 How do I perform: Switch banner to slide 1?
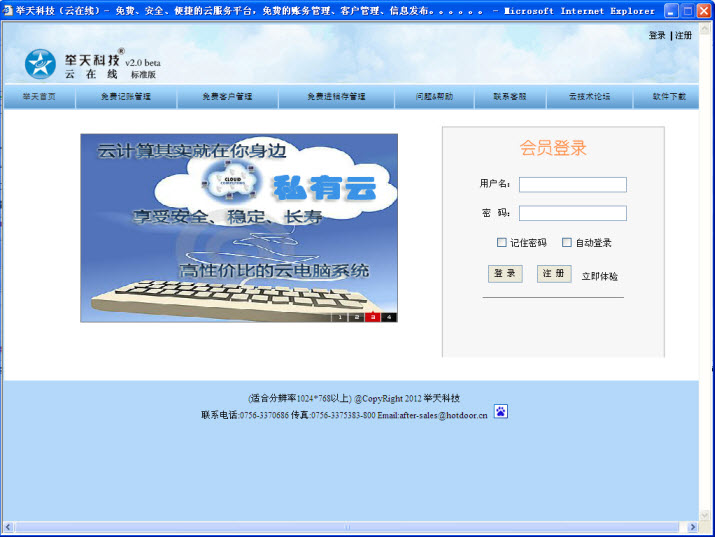[x=340, y=317]
